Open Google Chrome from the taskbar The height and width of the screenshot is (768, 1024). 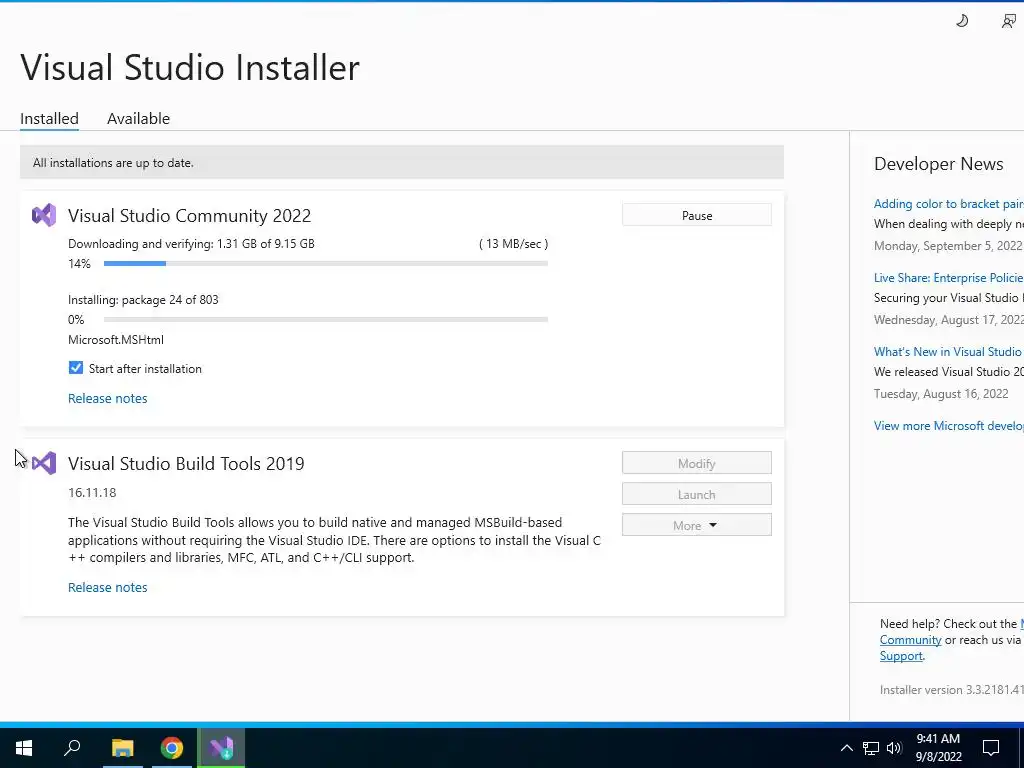tap(172, 748)
